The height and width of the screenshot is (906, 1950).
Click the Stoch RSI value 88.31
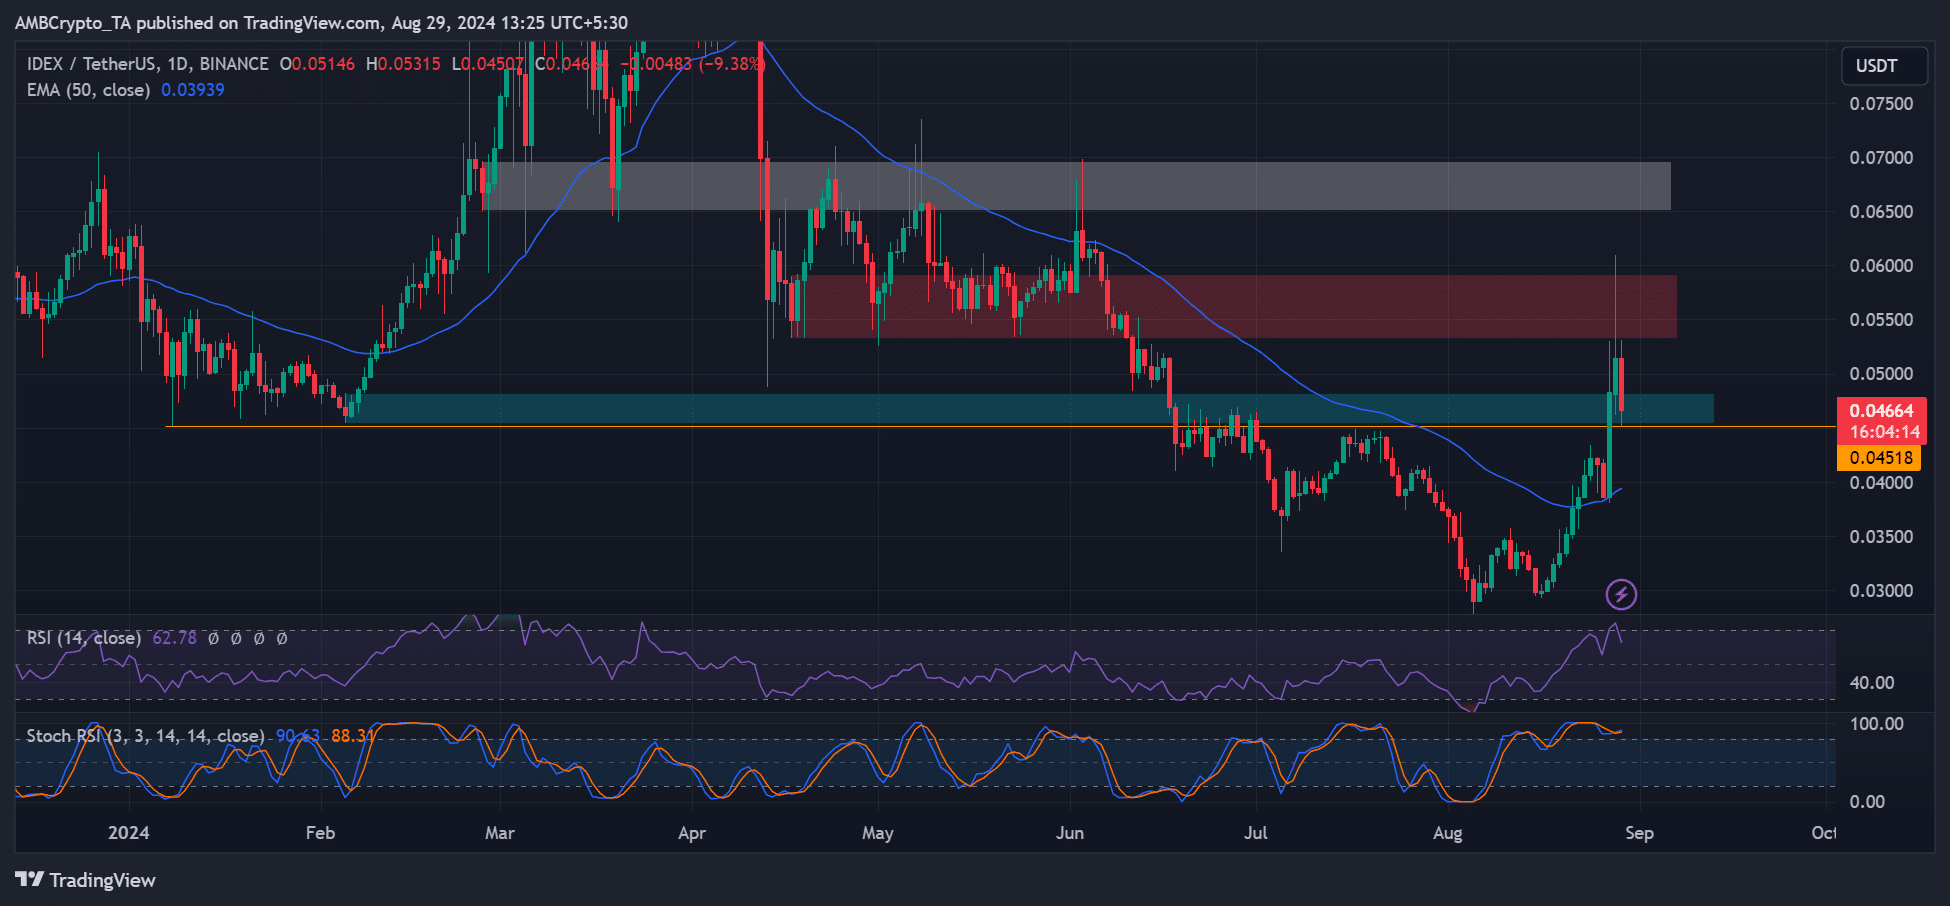(353, 736)
